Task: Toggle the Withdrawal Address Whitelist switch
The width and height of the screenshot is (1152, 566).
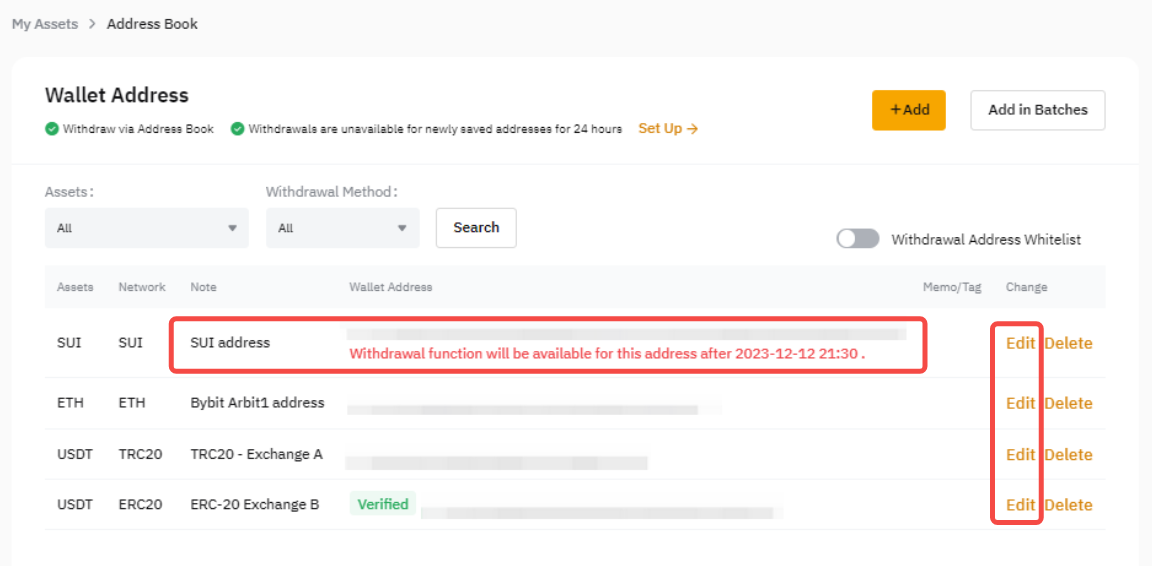Action: (858, 239)
